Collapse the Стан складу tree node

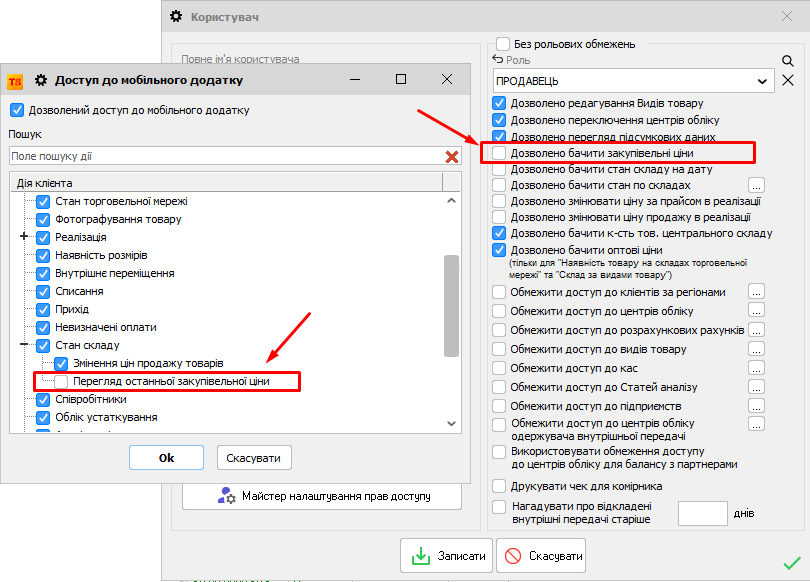pyautogui.click(x=24, y=345)
